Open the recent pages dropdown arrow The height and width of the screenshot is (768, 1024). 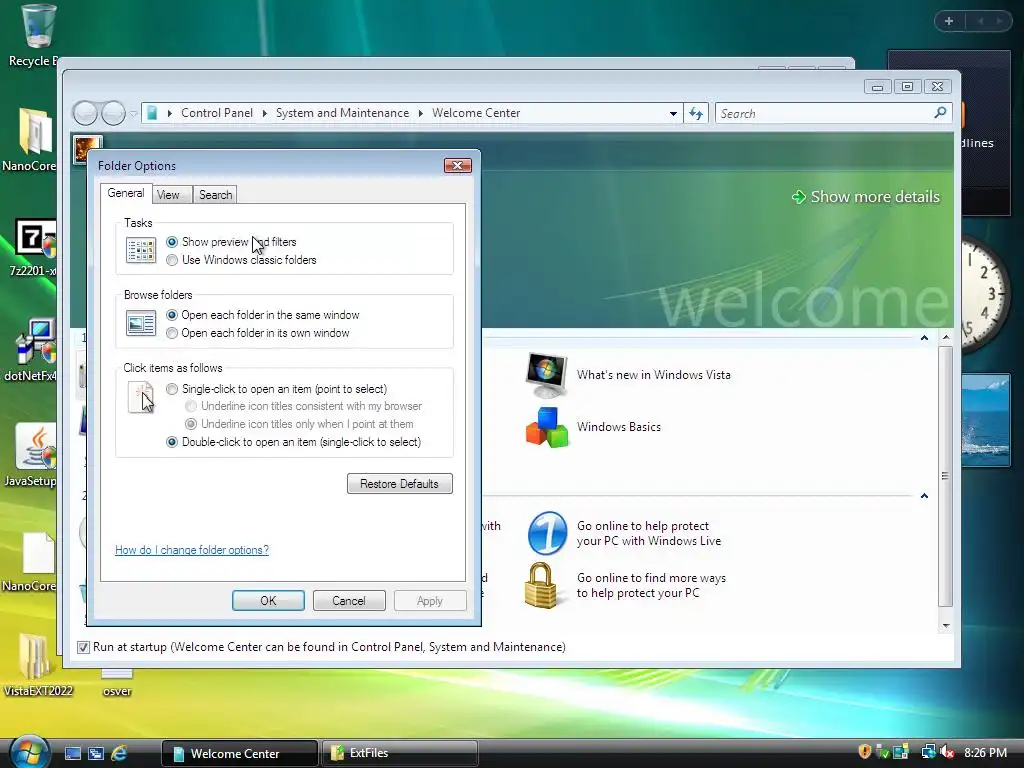pos(133,114)
